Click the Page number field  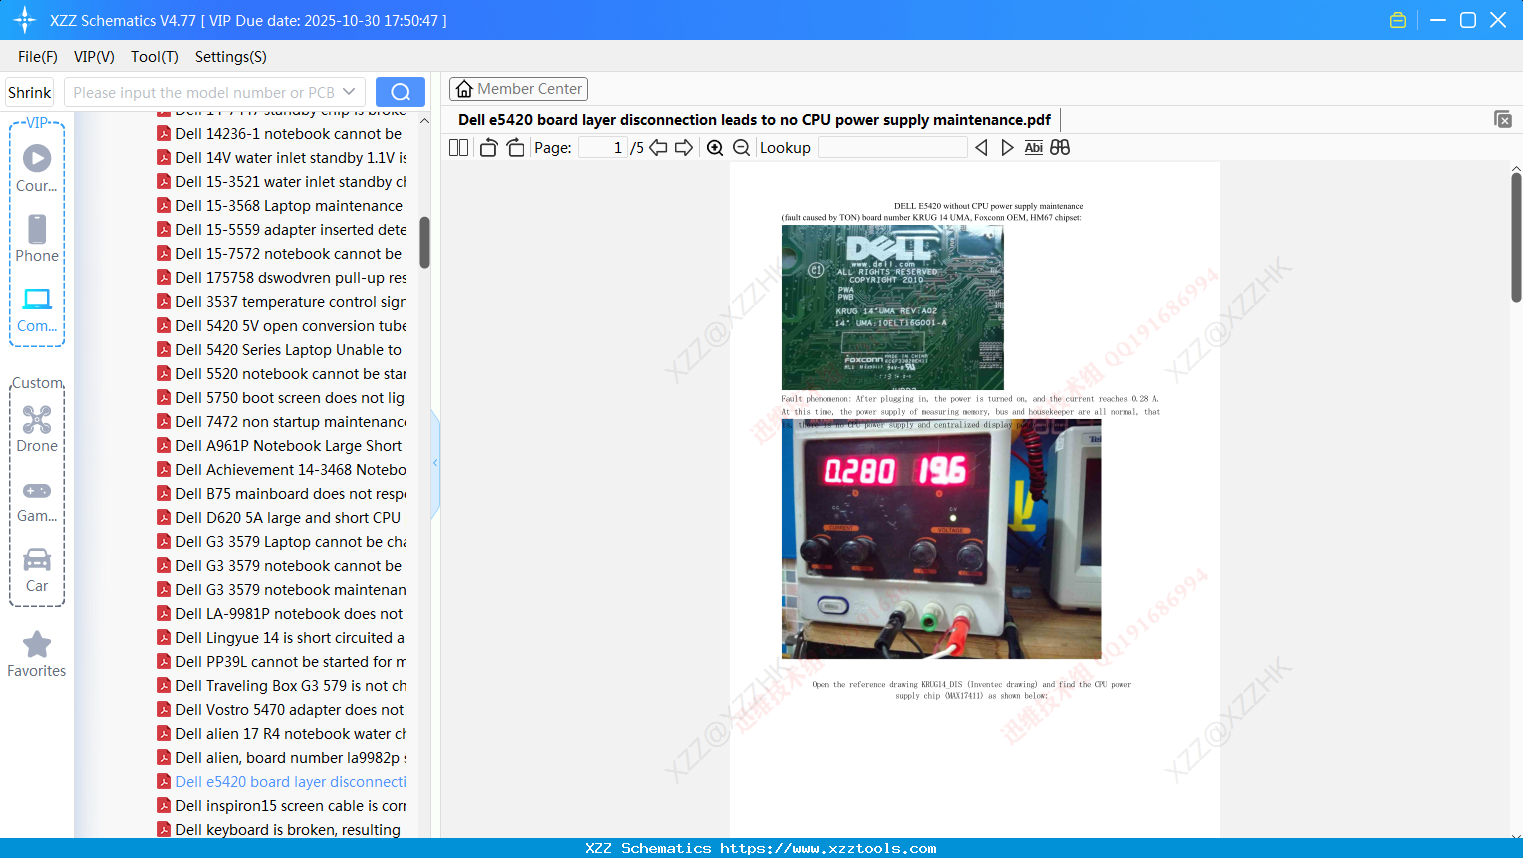click(x=604, y=147)
